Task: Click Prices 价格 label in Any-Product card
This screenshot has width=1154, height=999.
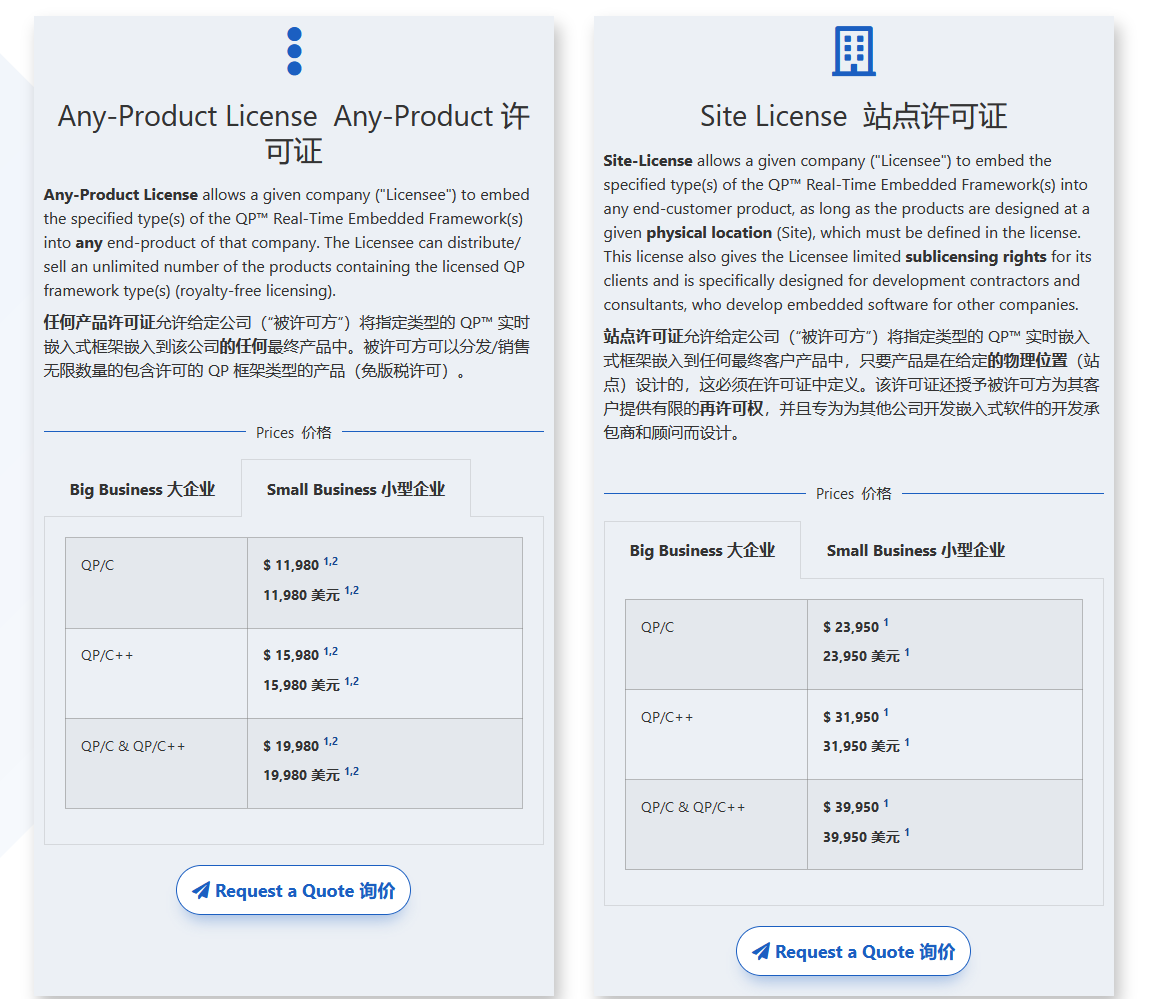Action: (x=294, y=432)
